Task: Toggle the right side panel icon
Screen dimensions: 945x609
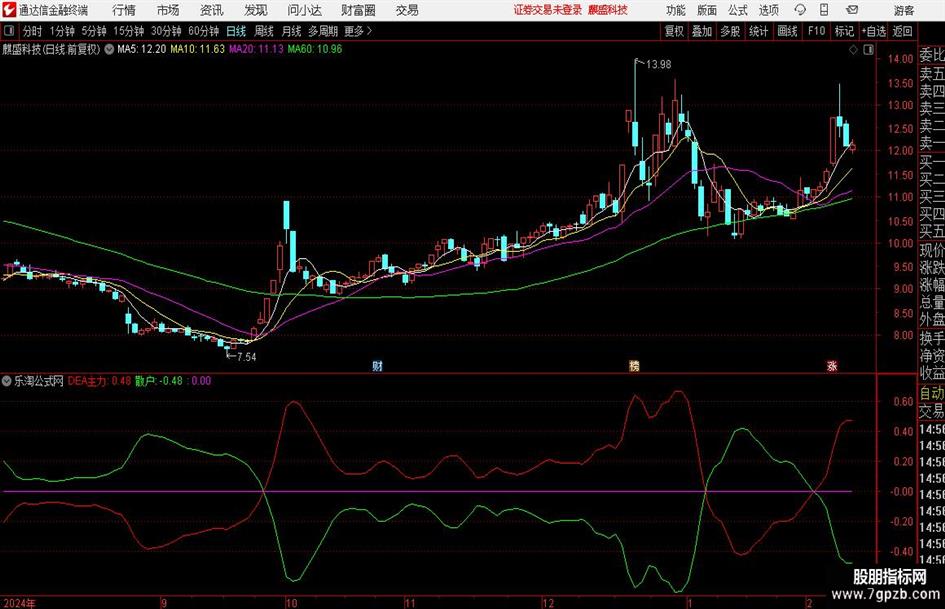Action: click(868, 50)
